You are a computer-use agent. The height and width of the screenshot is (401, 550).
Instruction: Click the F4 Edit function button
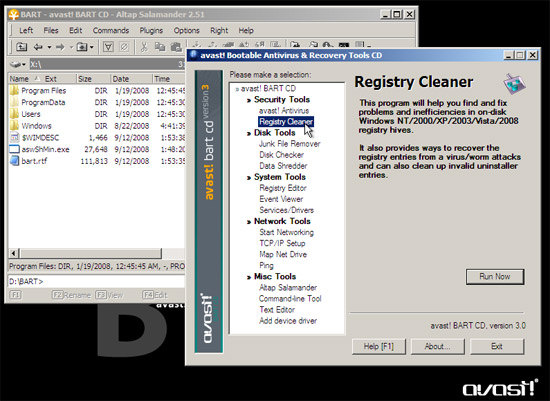point(154,295)
